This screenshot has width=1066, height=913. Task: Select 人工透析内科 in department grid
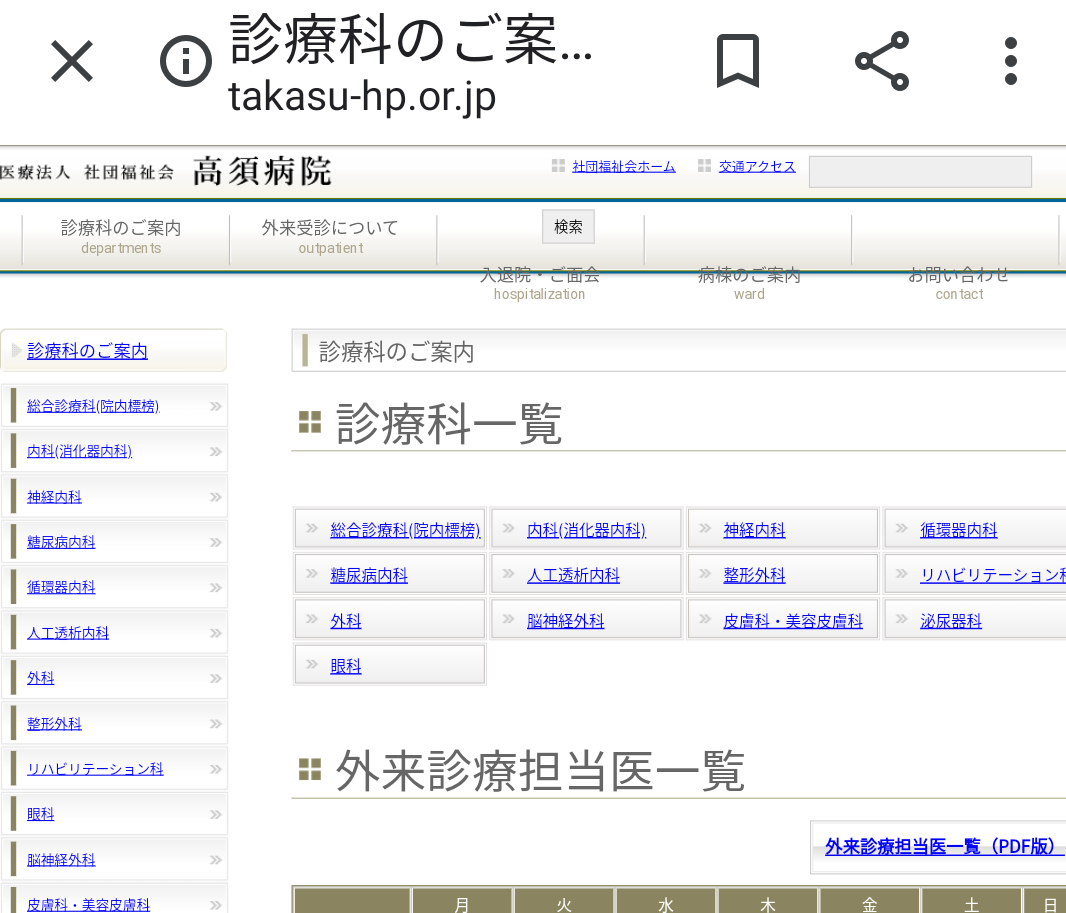pos(573,575)
